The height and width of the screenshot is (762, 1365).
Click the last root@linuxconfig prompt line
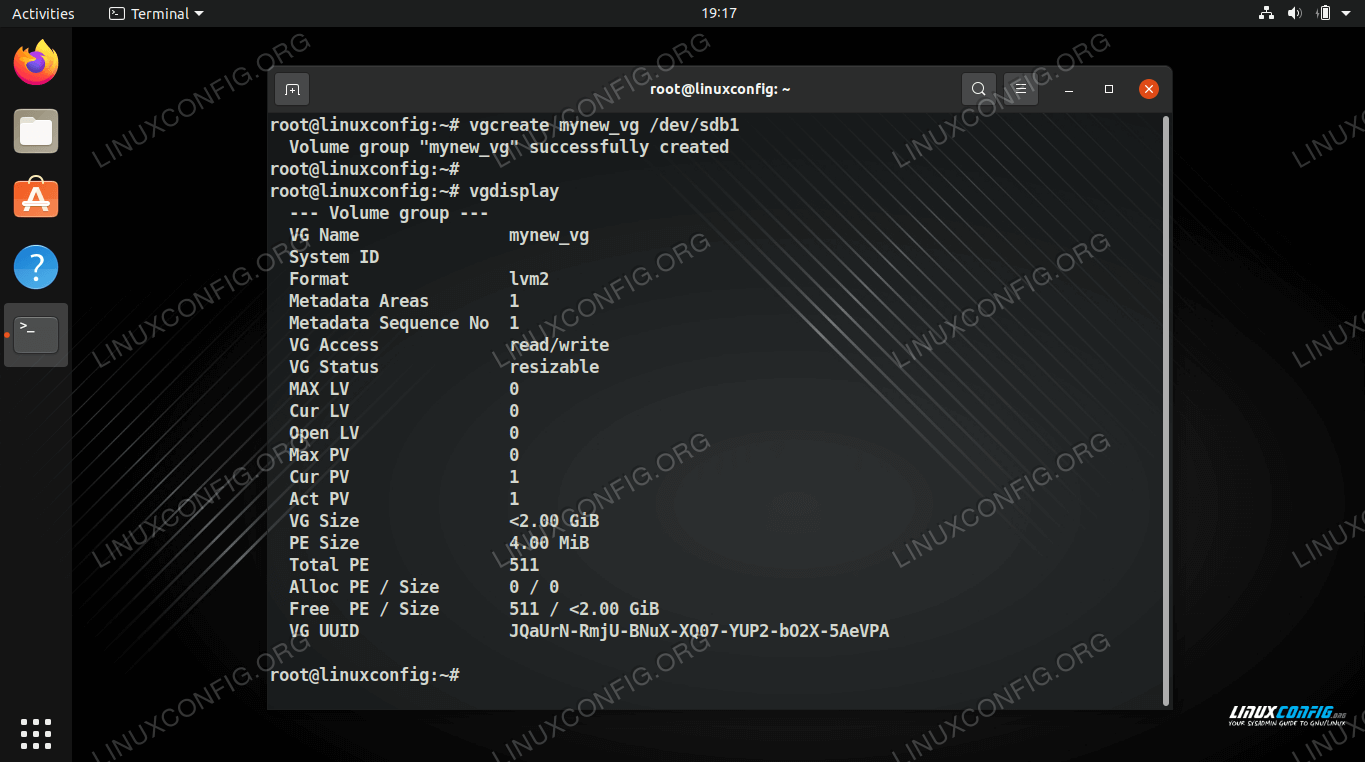[x=365, y=675]
